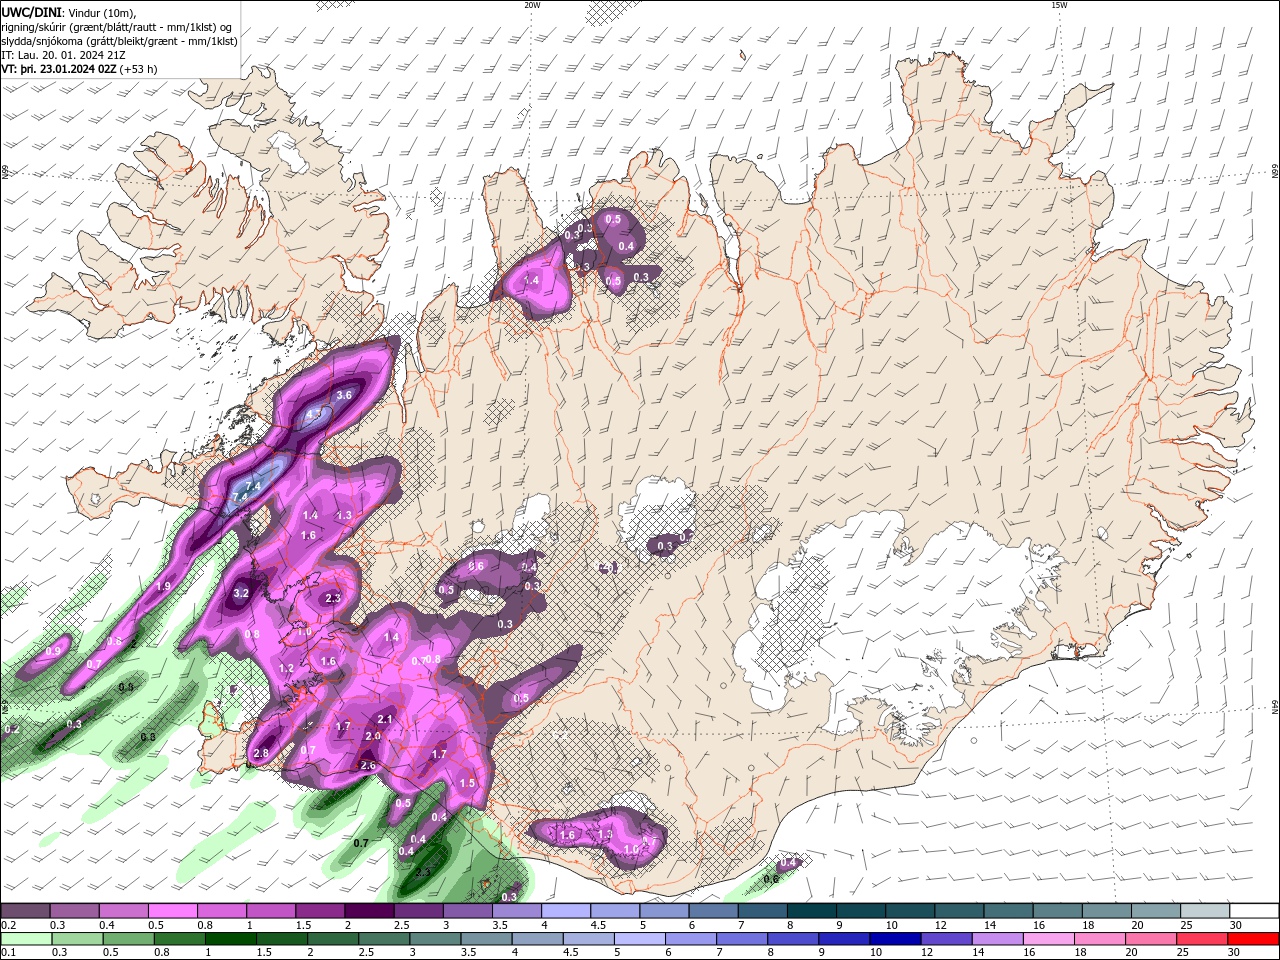Pick the red rain-scale swatch at 30

tap(1253, 938)
